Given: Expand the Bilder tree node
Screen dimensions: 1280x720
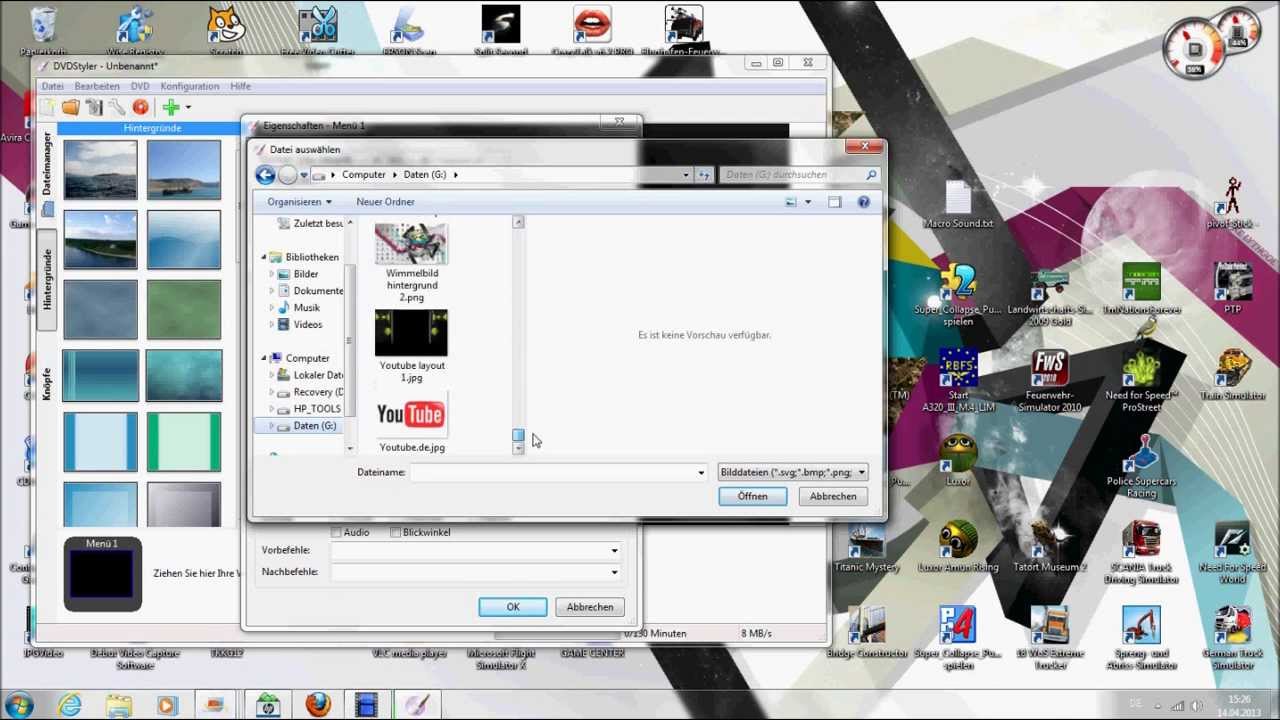Looking at the screenshot, I should coord(271,274).
